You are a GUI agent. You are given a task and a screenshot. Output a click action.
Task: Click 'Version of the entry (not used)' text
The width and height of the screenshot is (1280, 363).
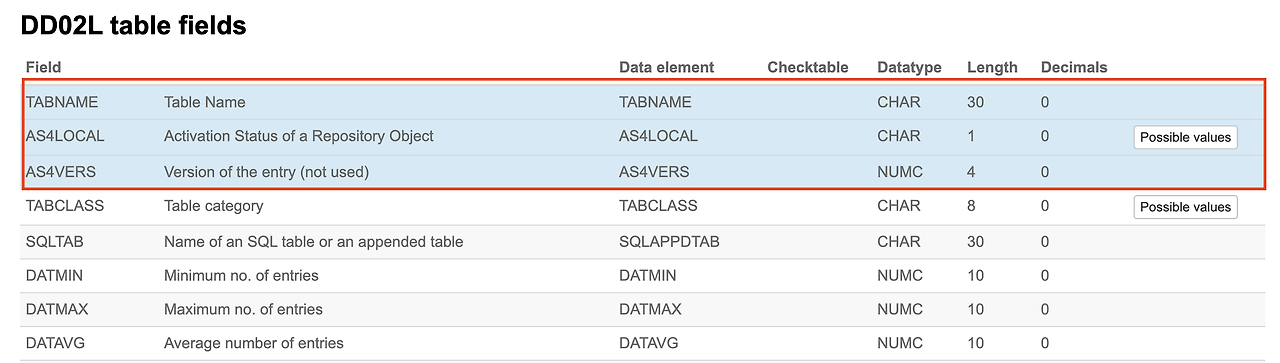click(267, 172)
